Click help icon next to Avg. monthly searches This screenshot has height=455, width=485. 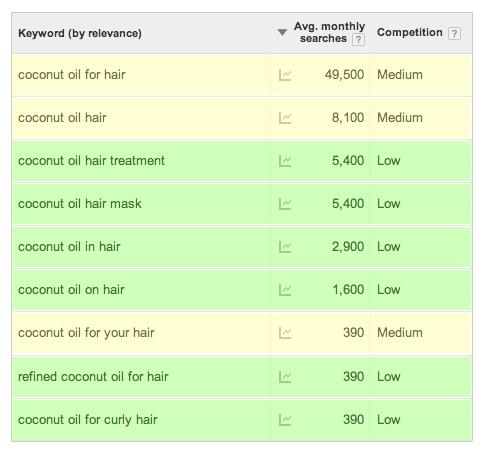coord(358,40)
